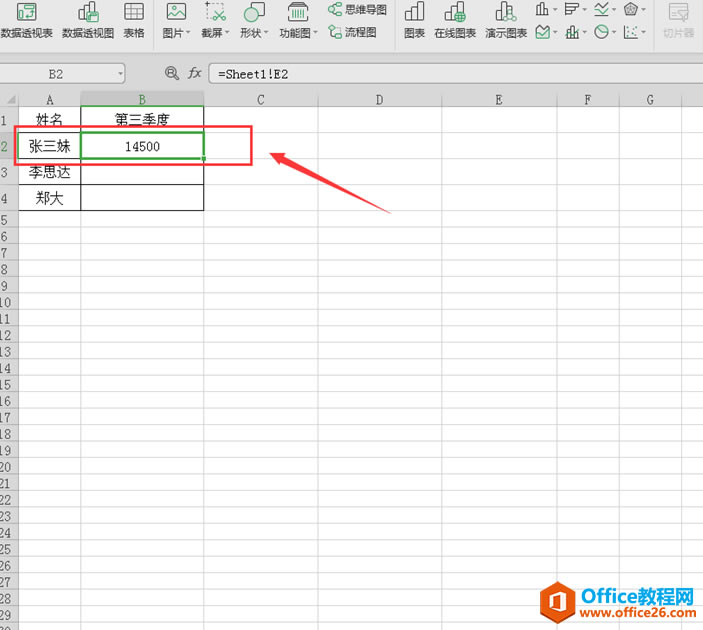703x630 pixels.
Task: Click cell containing 郑大
Action: [49, 198]
